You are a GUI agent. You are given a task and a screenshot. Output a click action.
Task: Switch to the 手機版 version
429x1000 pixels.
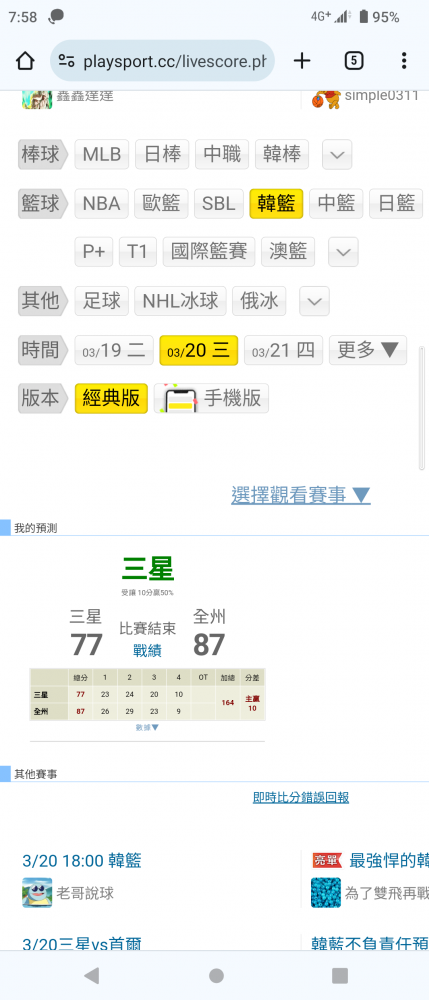212,399
